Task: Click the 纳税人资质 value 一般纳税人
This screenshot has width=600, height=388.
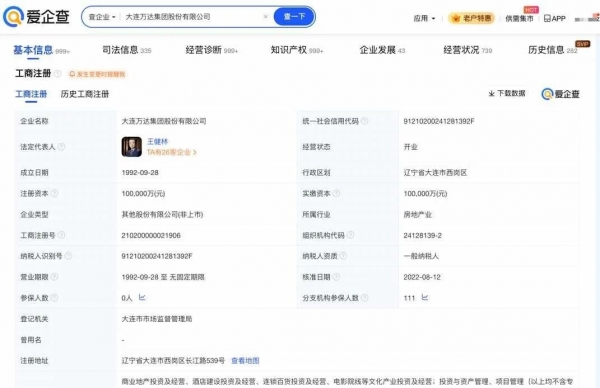Action: [x=421, y=256]
